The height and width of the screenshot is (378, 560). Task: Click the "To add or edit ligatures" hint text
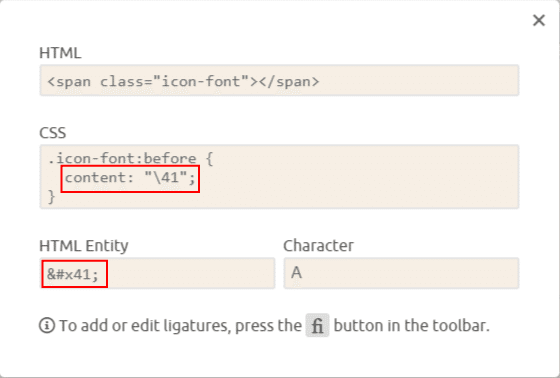pyautogui.click(x=145, y=326)
